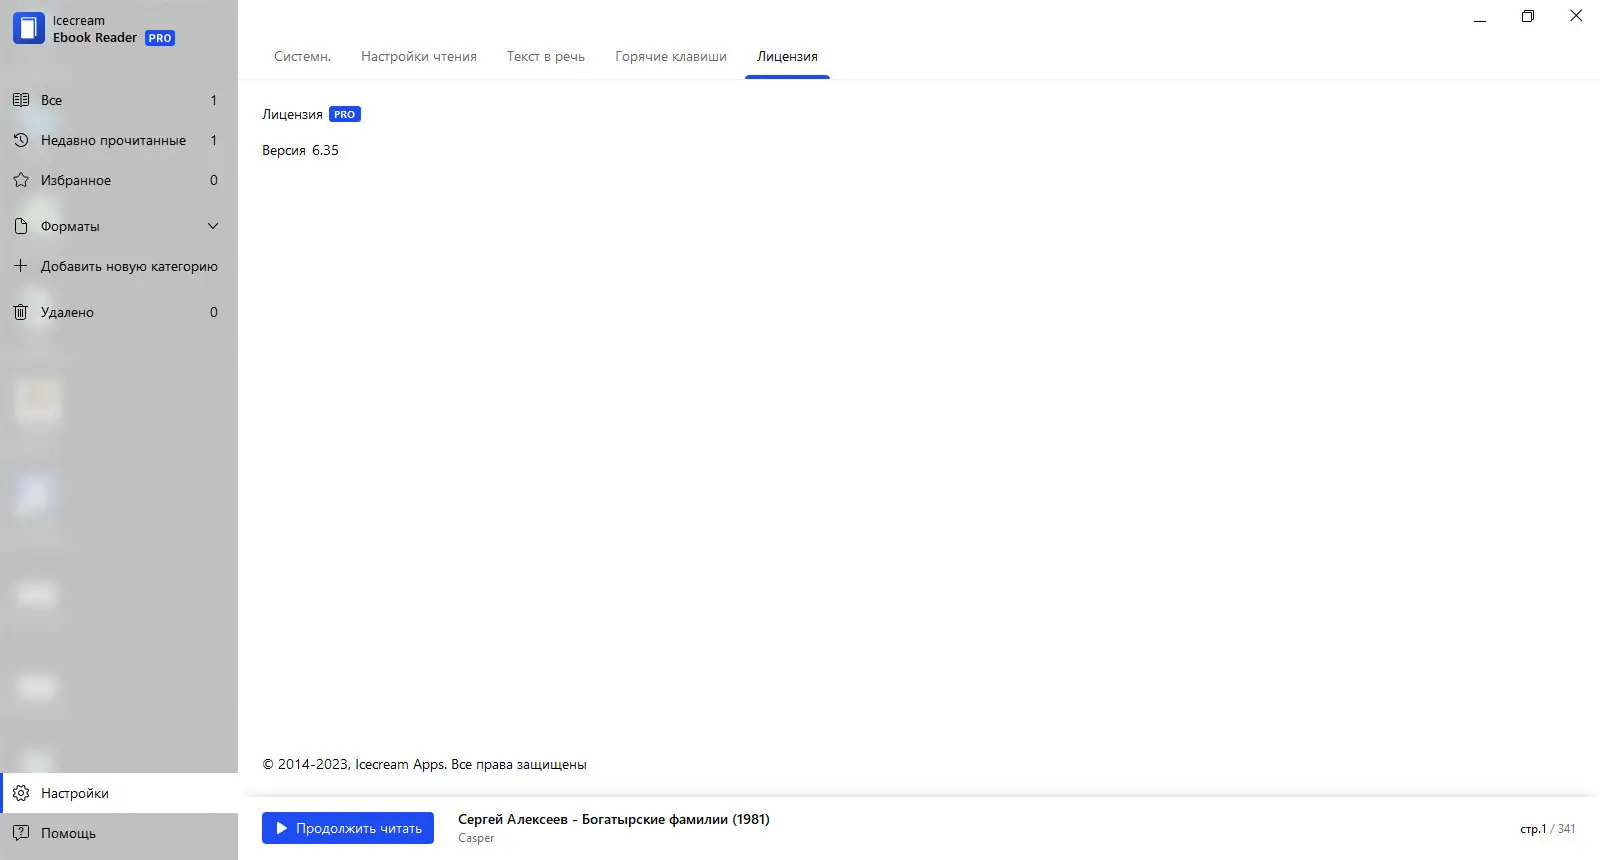Click the PRO badge in the app title

click(x=160, y=38)
